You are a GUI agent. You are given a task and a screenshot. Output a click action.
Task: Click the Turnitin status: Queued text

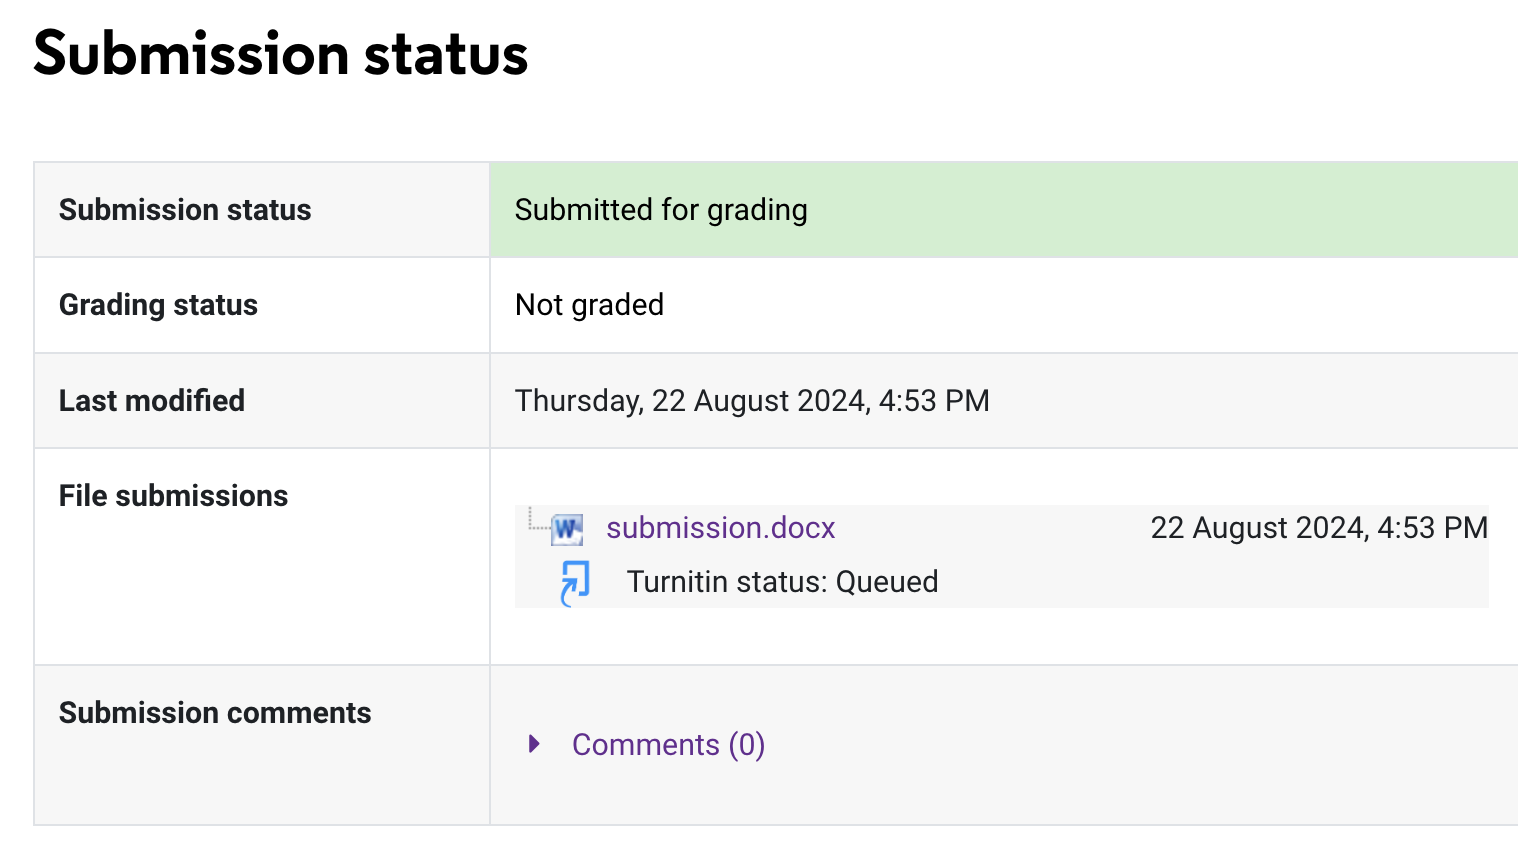[782, 582]
